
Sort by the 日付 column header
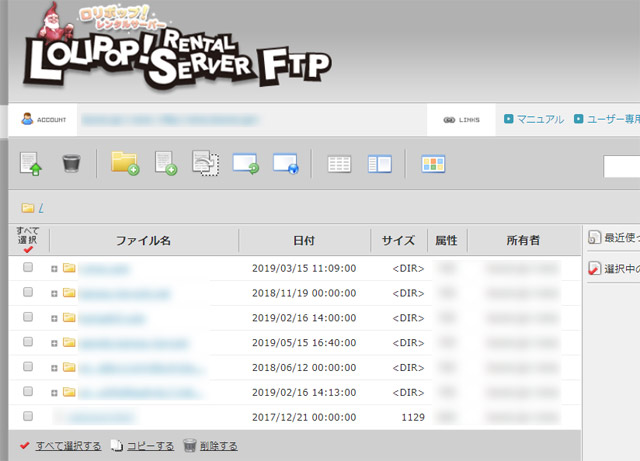coord(304,241)
